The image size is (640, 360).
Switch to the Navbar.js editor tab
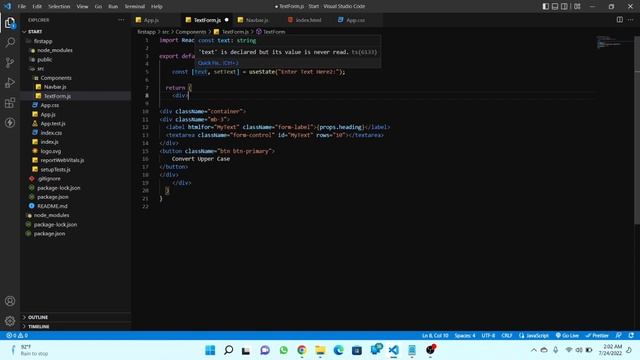tap(257, 20)
